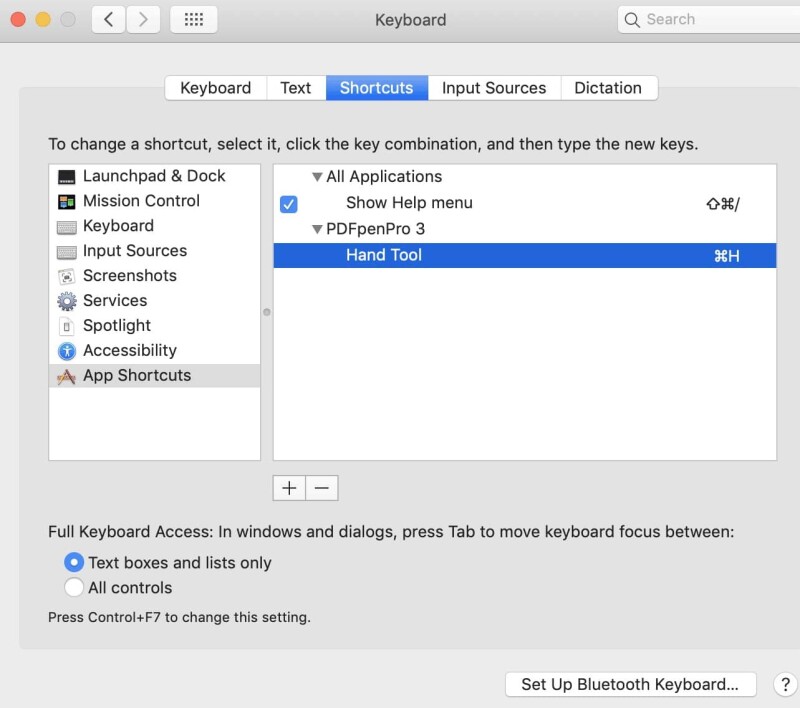Select the Mission Control sidebar icon
800x708 pixels.
66,201
